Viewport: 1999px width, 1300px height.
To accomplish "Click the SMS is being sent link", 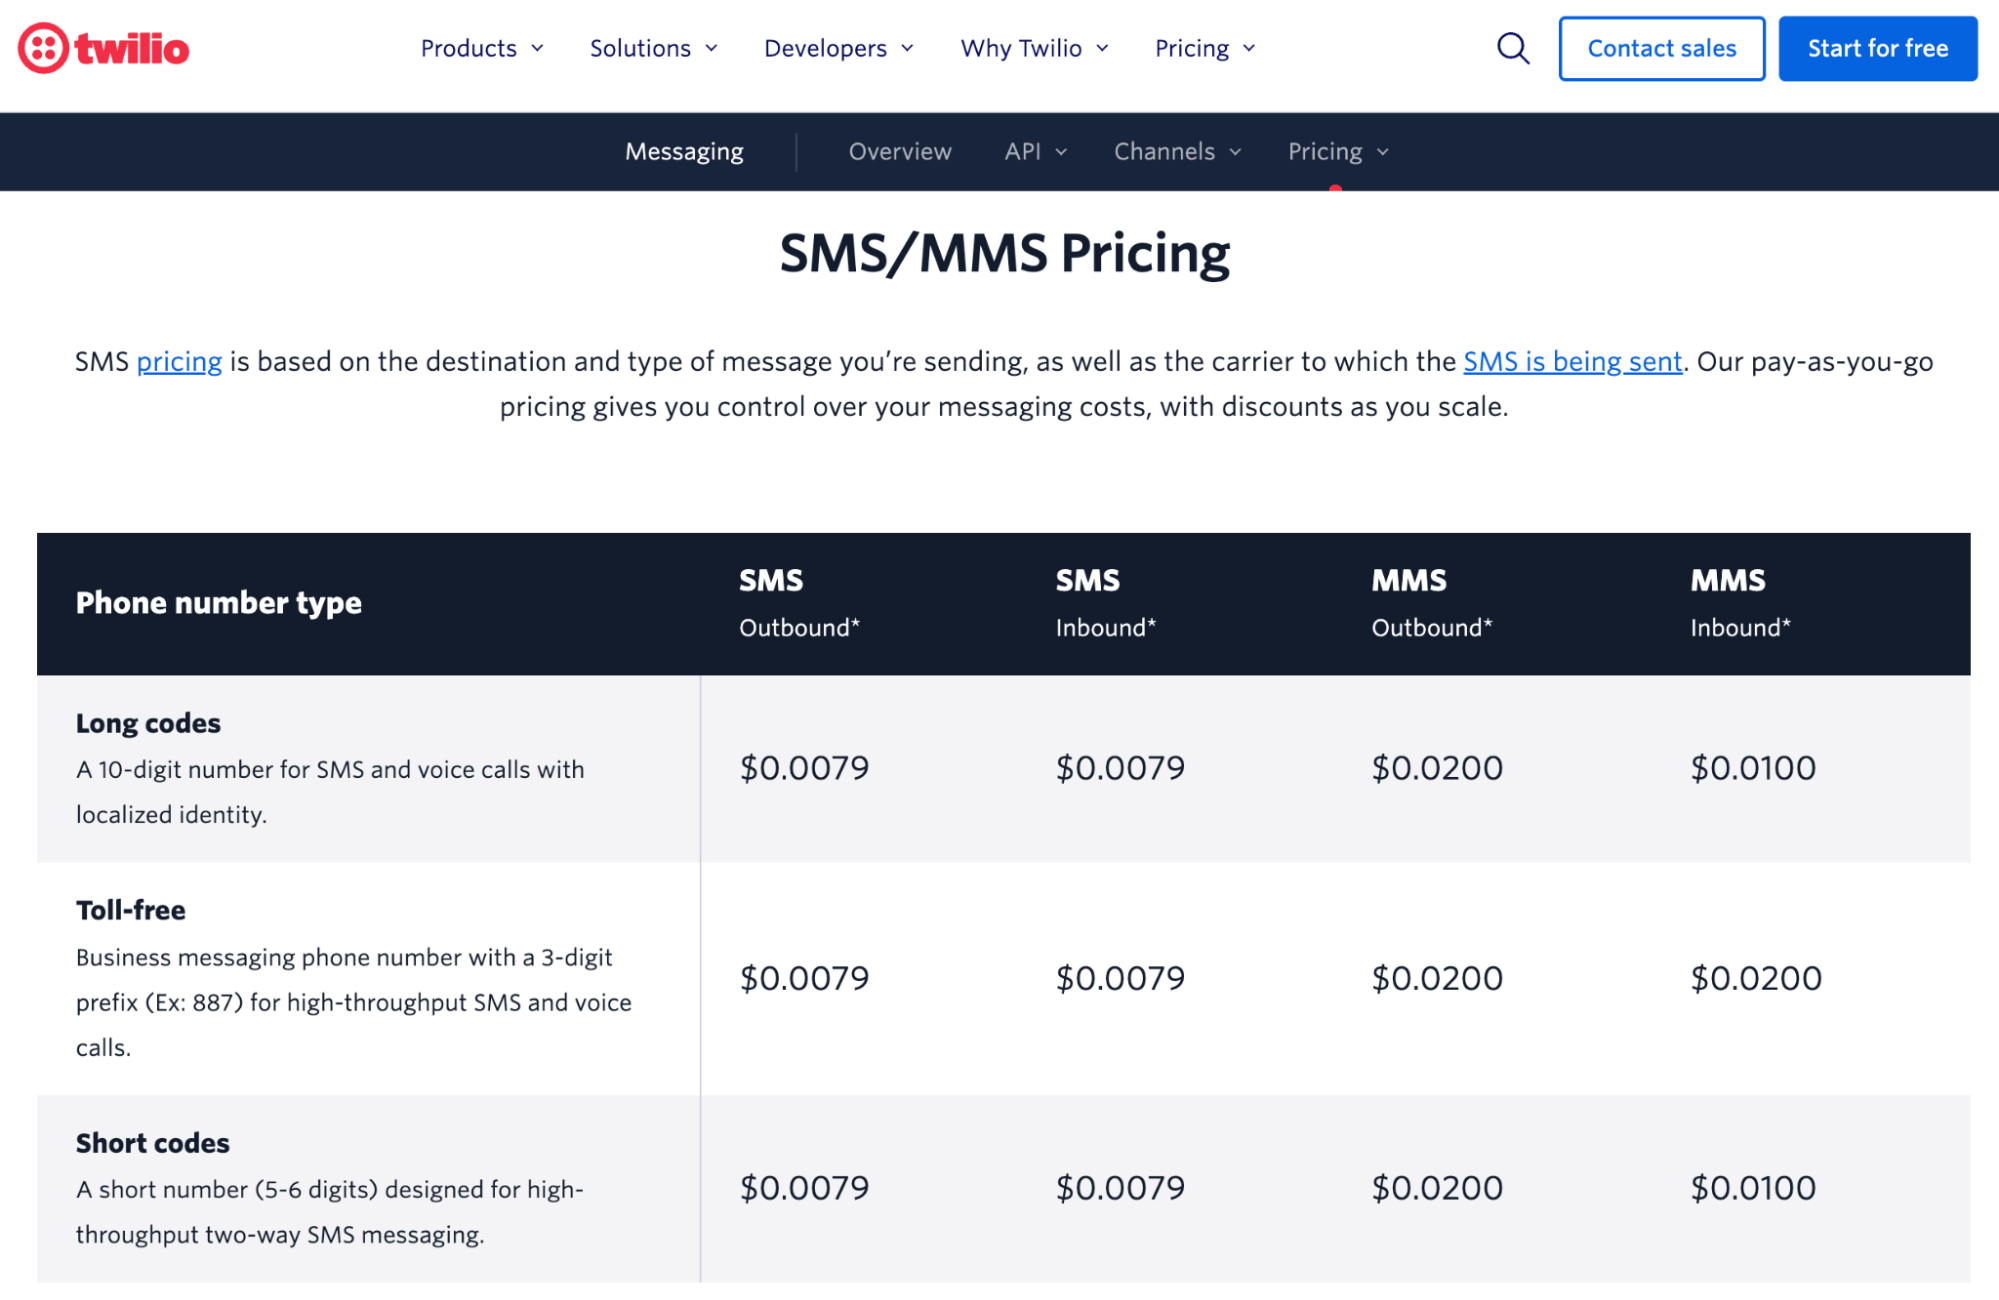I will 1571,361.
